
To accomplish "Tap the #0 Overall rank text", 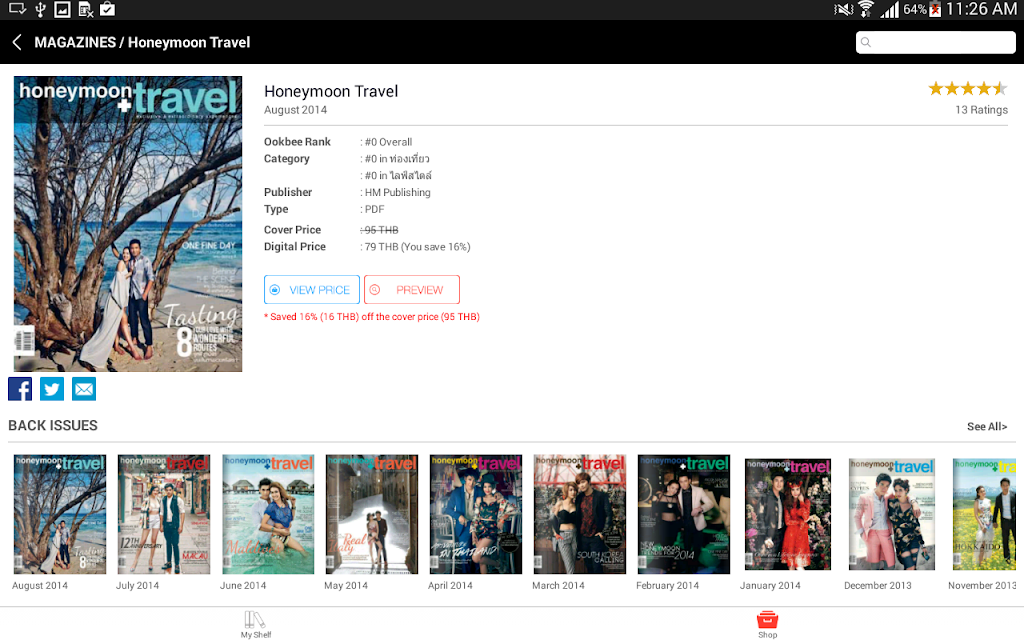I will tap(388, 142).
